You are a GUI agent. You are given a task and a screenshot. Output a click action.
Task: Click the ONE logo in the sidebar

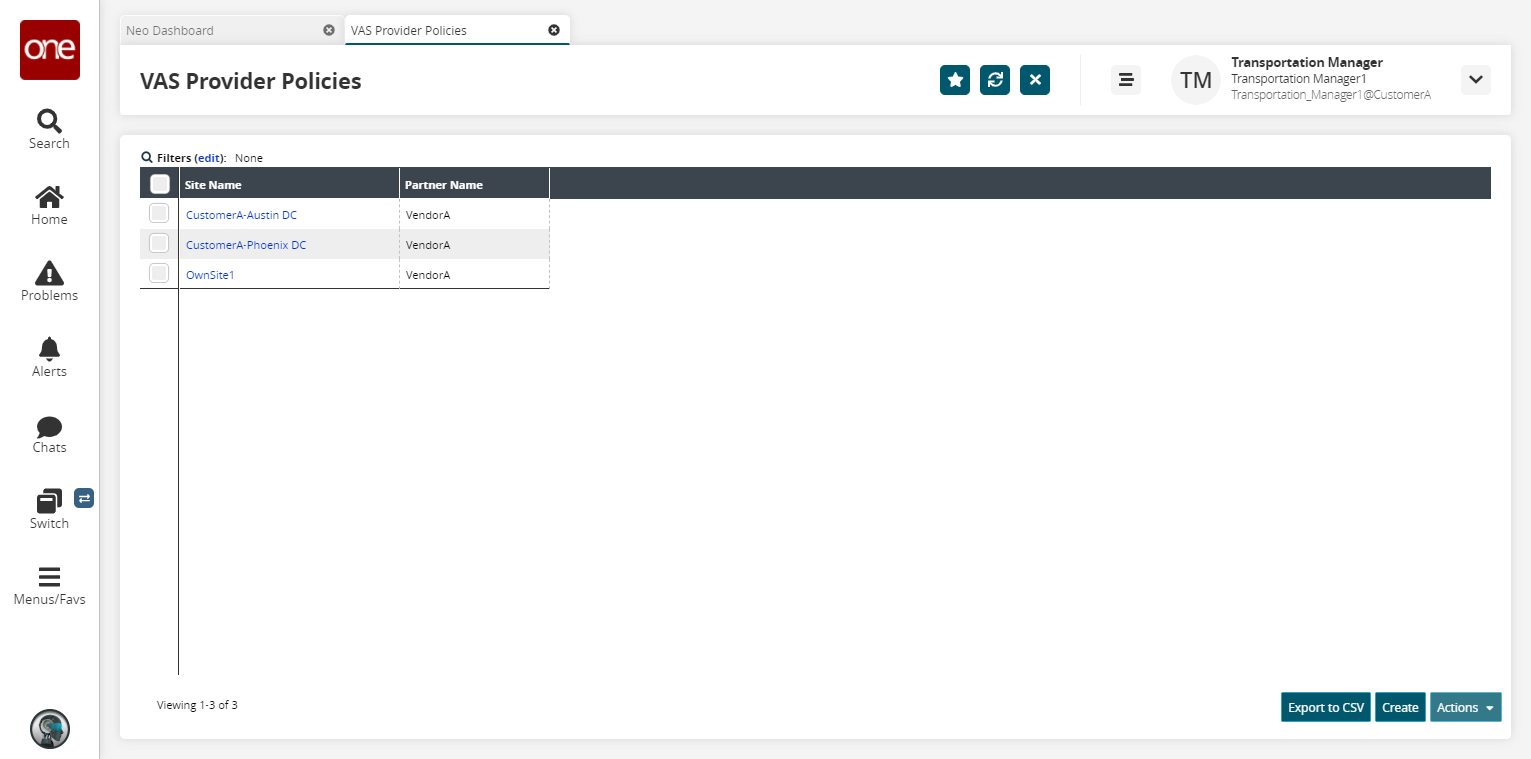click(x=50, y=50)
